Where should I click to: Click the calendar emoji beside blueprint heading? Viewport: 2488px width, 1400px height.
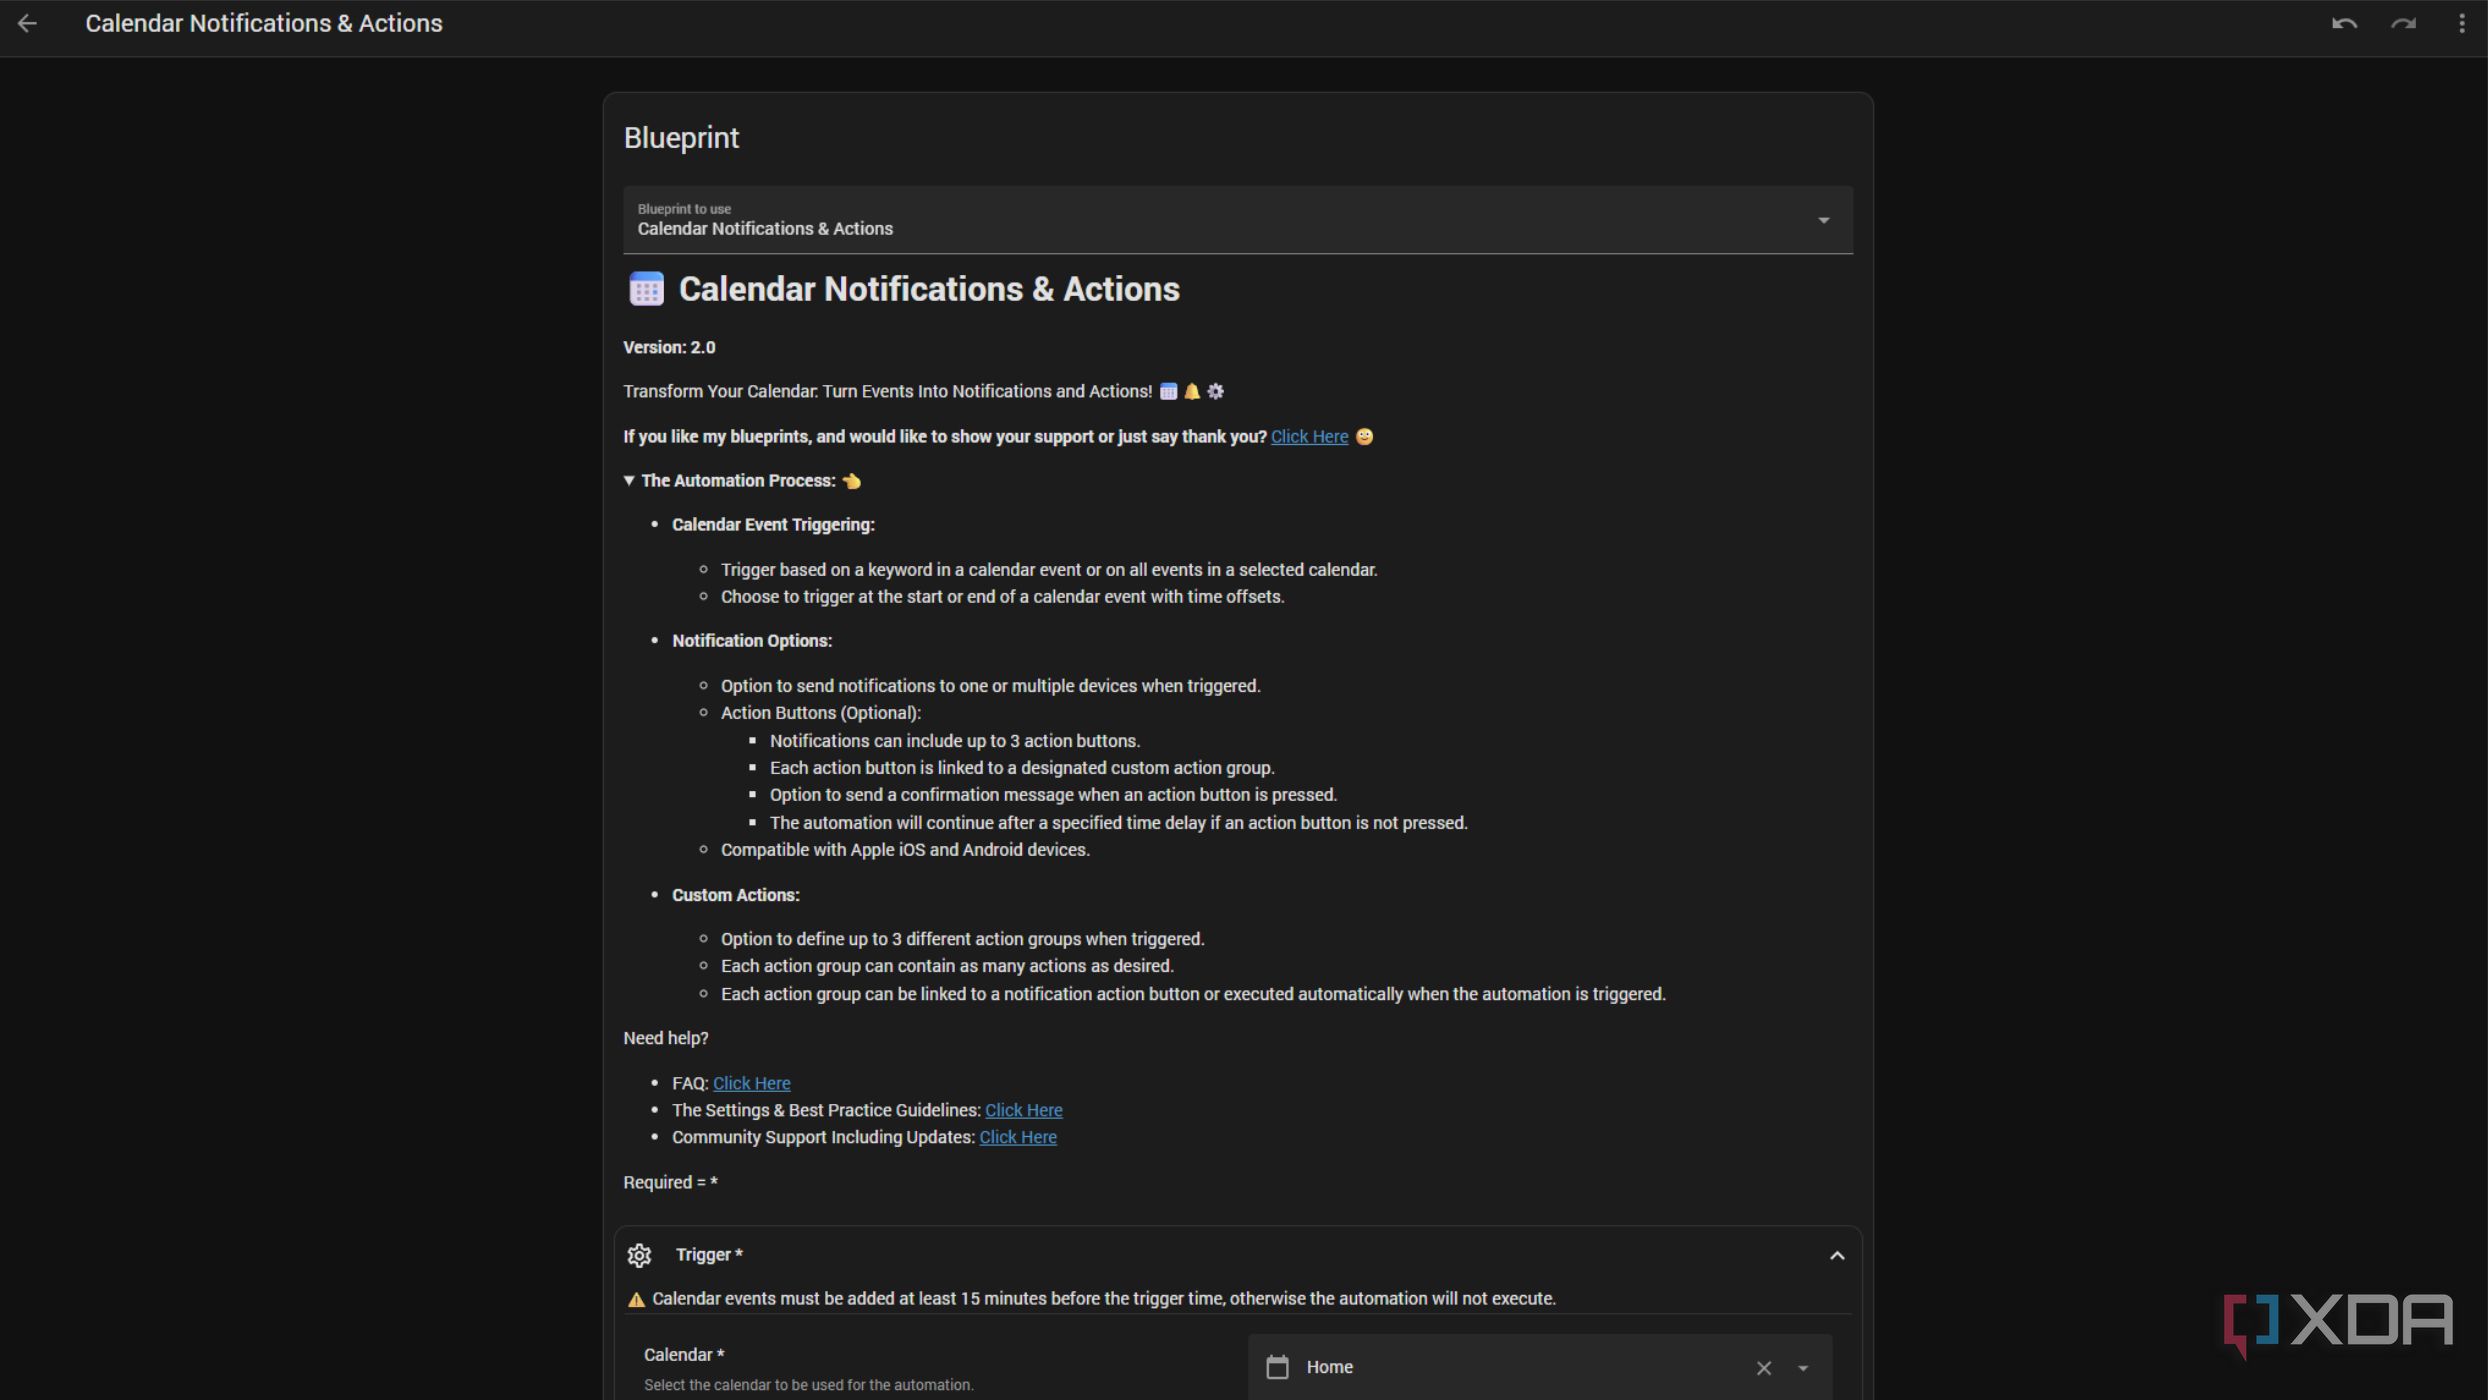coord(646,289)
